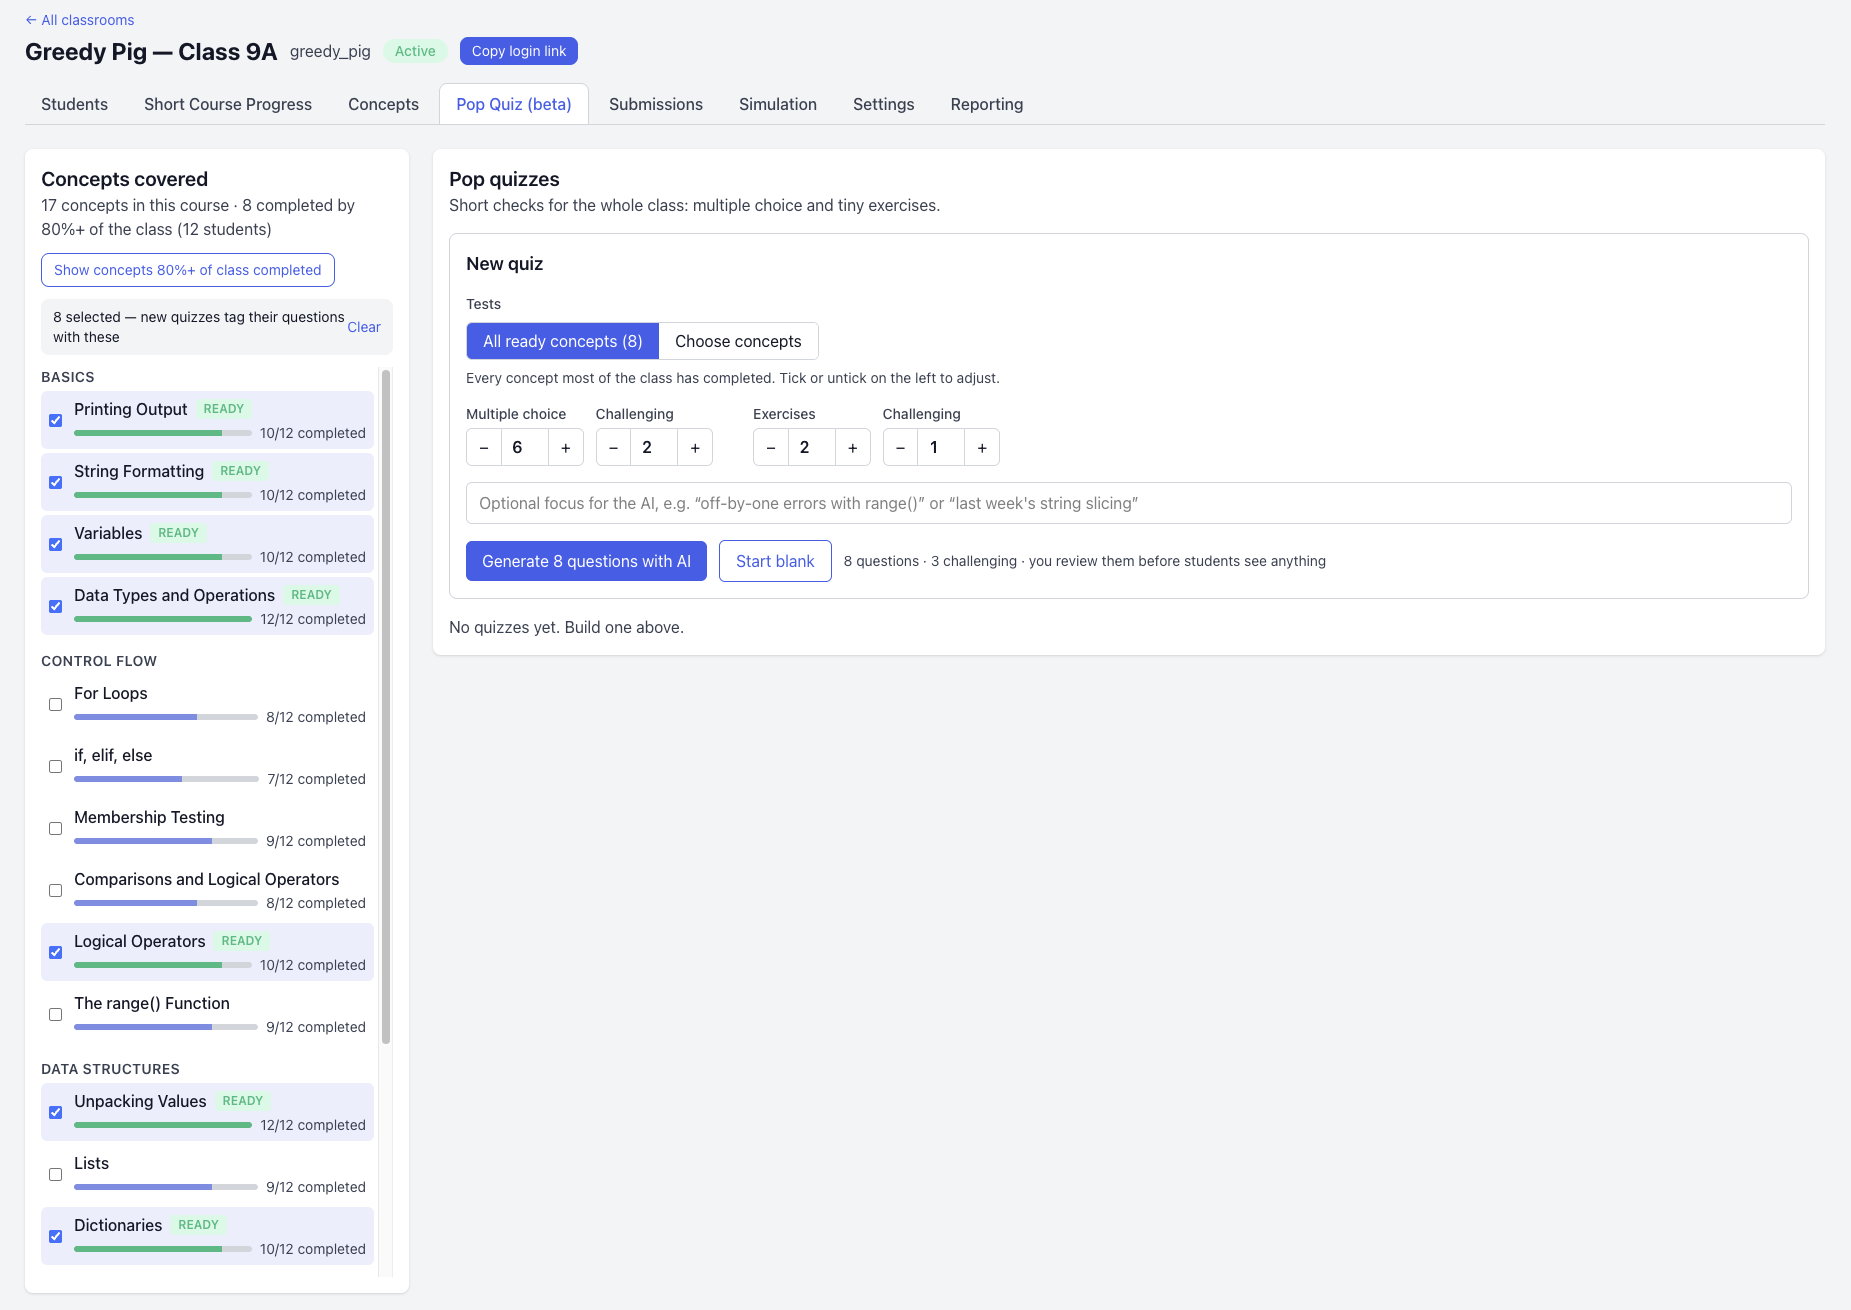Uncheck the Variables concept checkbox

tap(56, 545)
